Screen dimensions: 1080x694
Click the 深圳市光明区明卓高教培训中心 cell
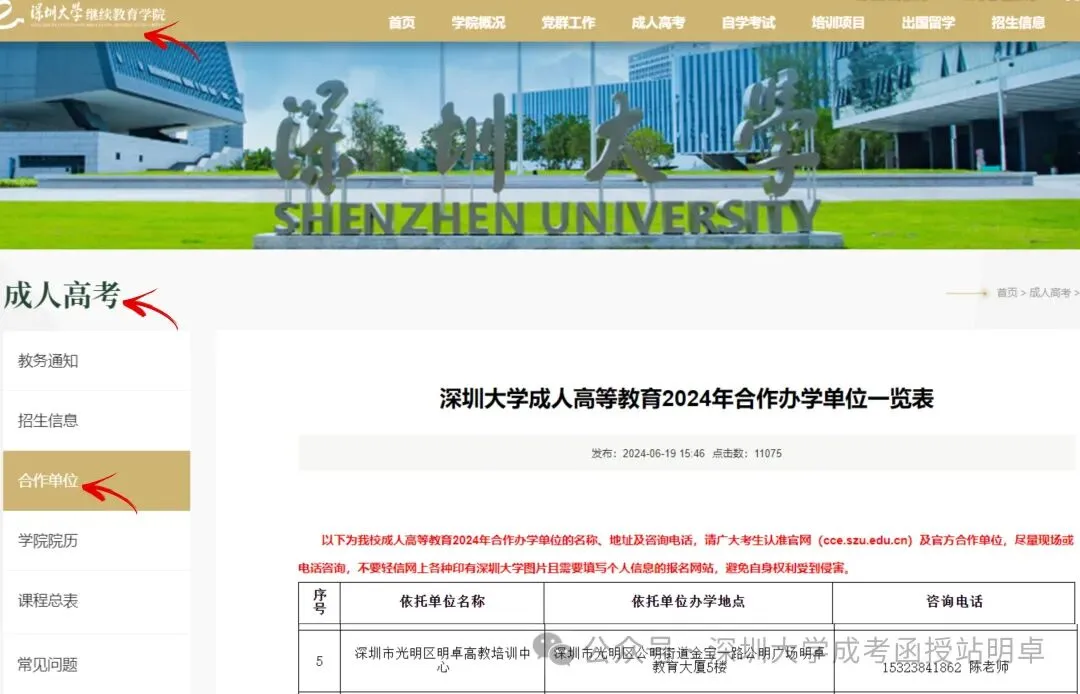point(442,660)
